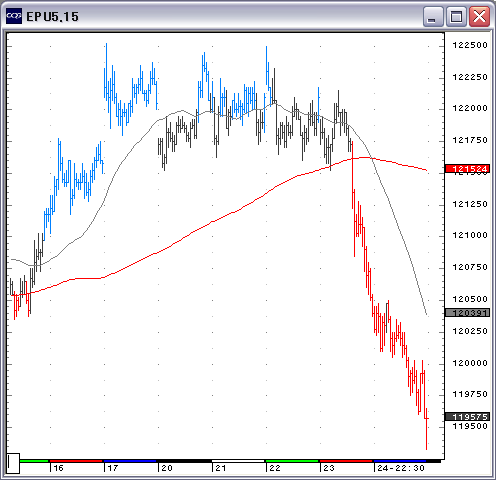The width and height of the screenshot is (496, 480).
Task: Click the blue segment above date 17
Action: (130, 461)
